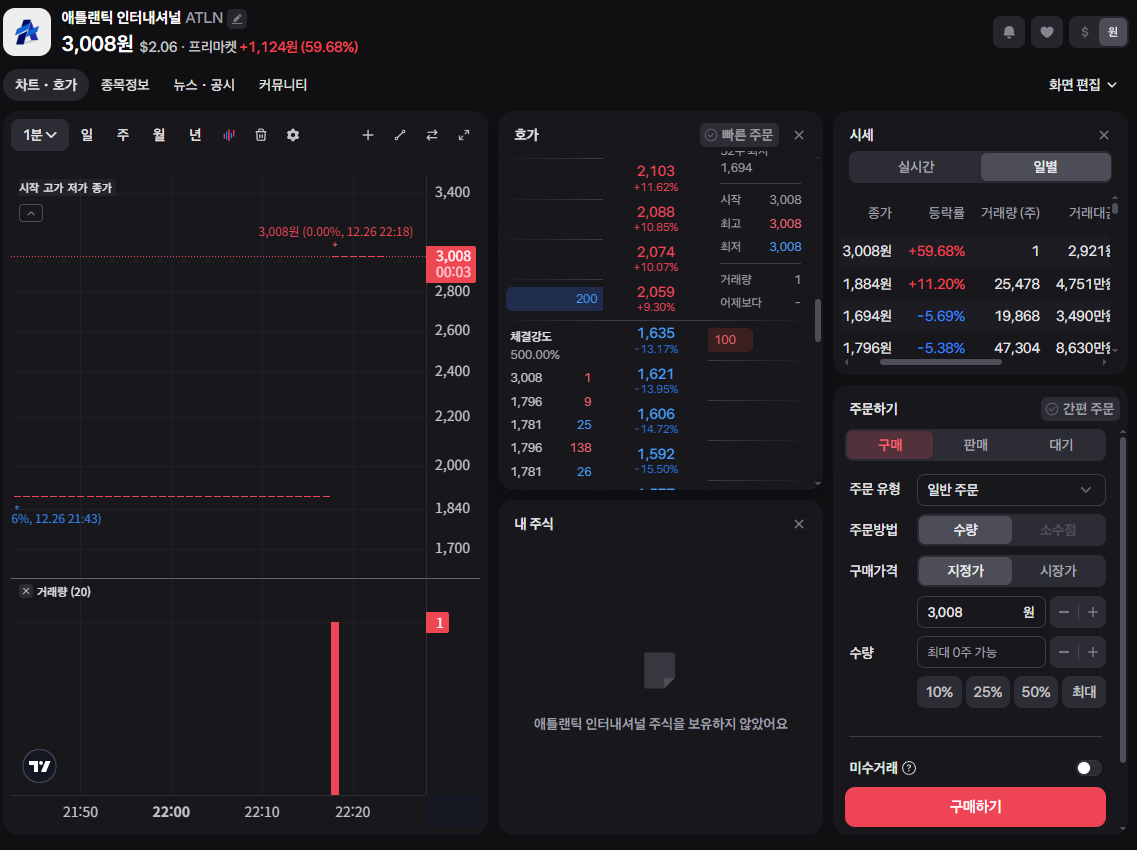The height and width of the screenshot is (850, 1137).
Task: Decrease quantity with minus button
Action: click(1064, 652)
